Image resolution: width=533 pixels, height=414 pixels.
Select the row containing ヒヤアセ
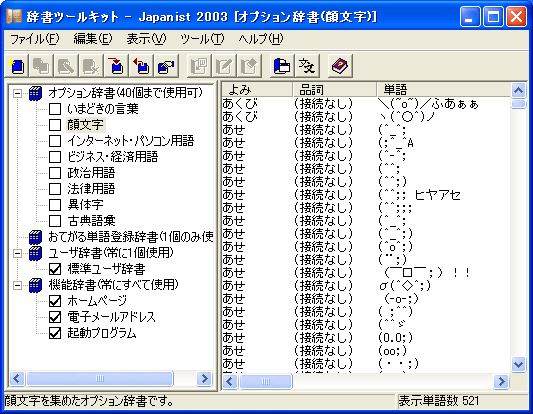point(366,195)
